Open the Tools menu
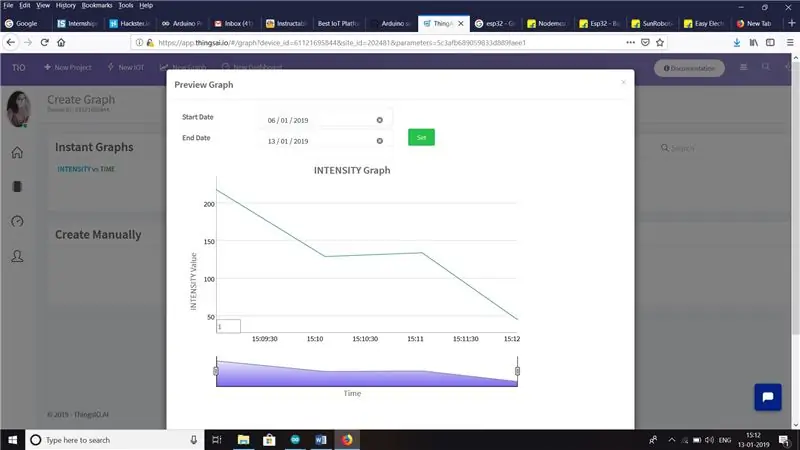Screen dimensions: 800x450 [x=126, y=5]
